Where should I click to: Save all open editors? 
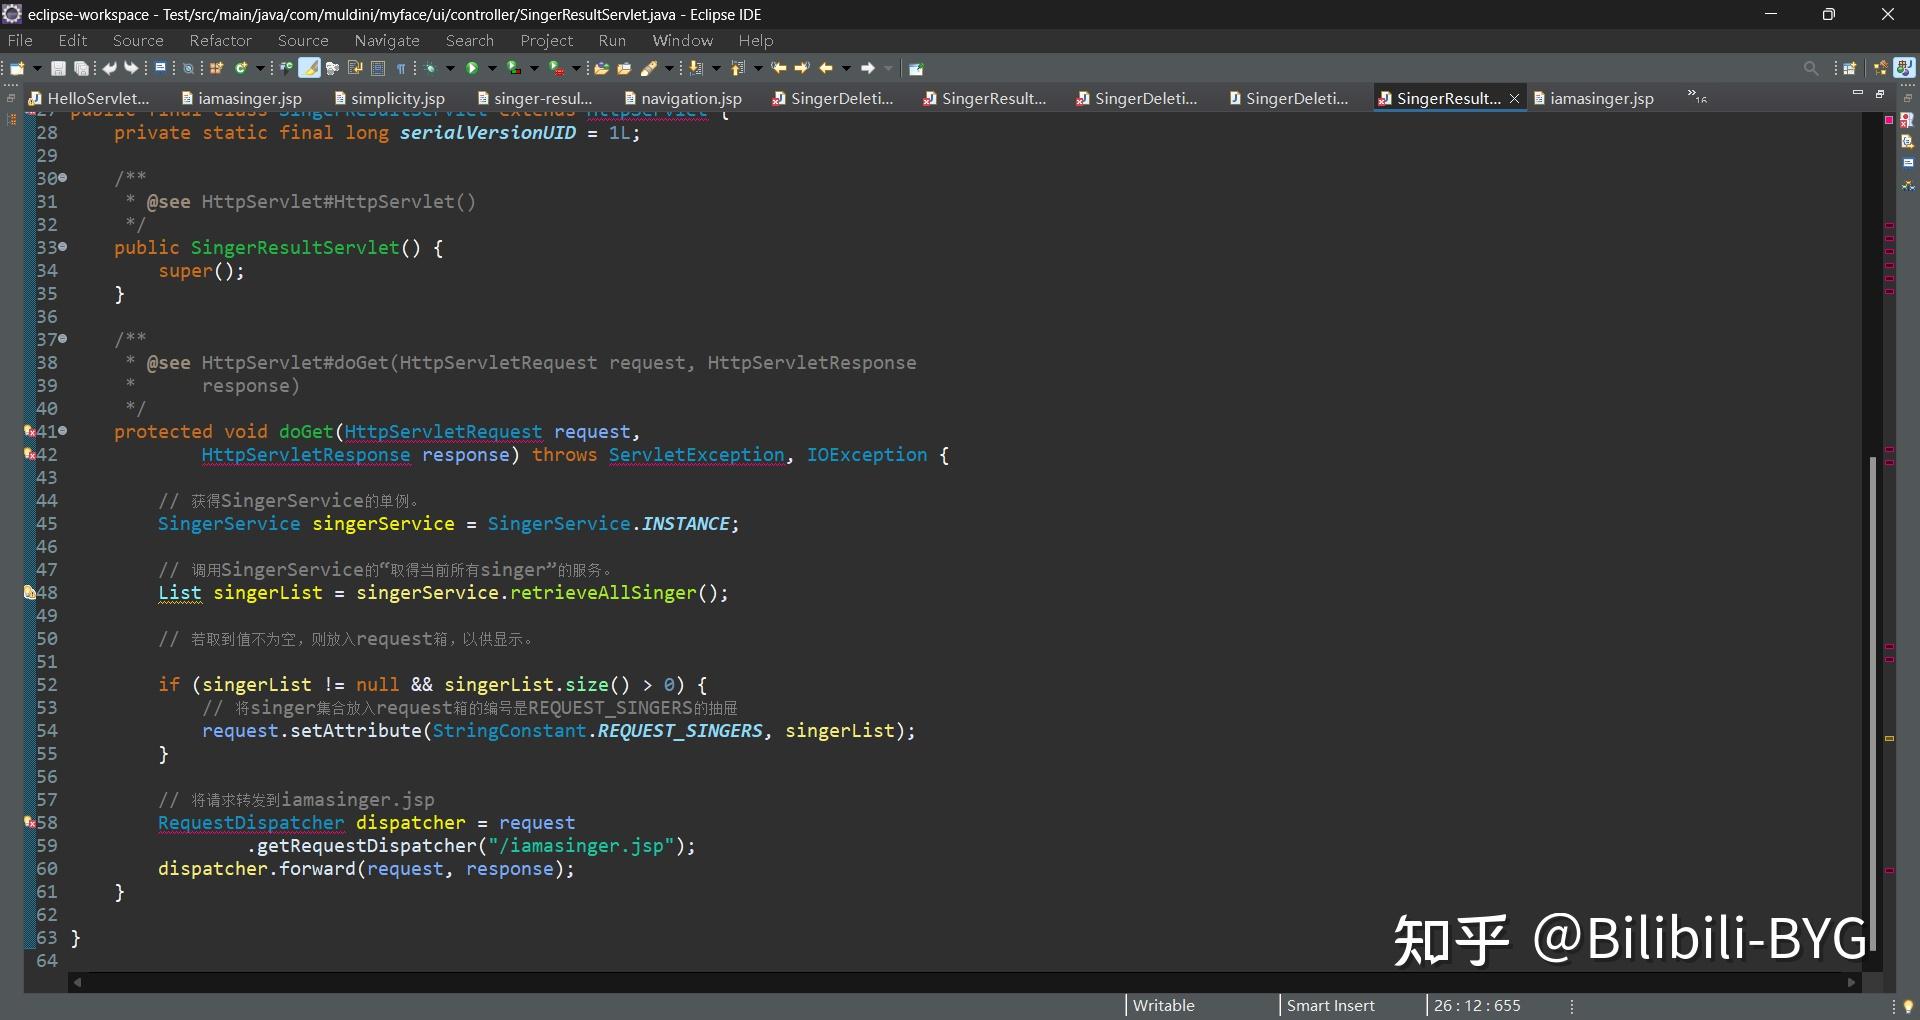pos(80,68)
